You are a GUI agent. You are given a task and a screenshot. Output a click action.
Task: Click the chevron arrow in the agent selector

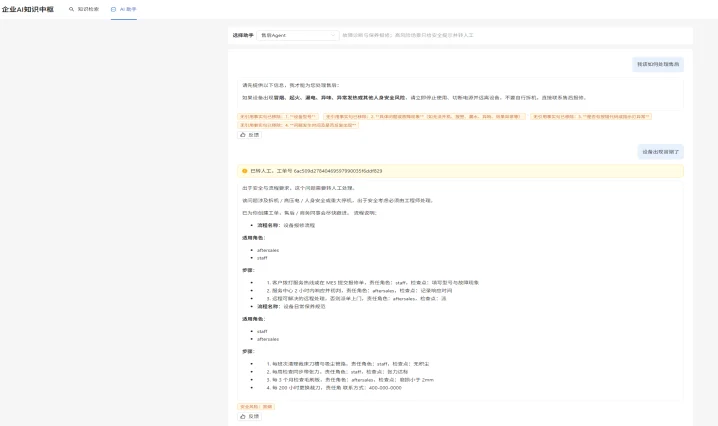point(332,35)
